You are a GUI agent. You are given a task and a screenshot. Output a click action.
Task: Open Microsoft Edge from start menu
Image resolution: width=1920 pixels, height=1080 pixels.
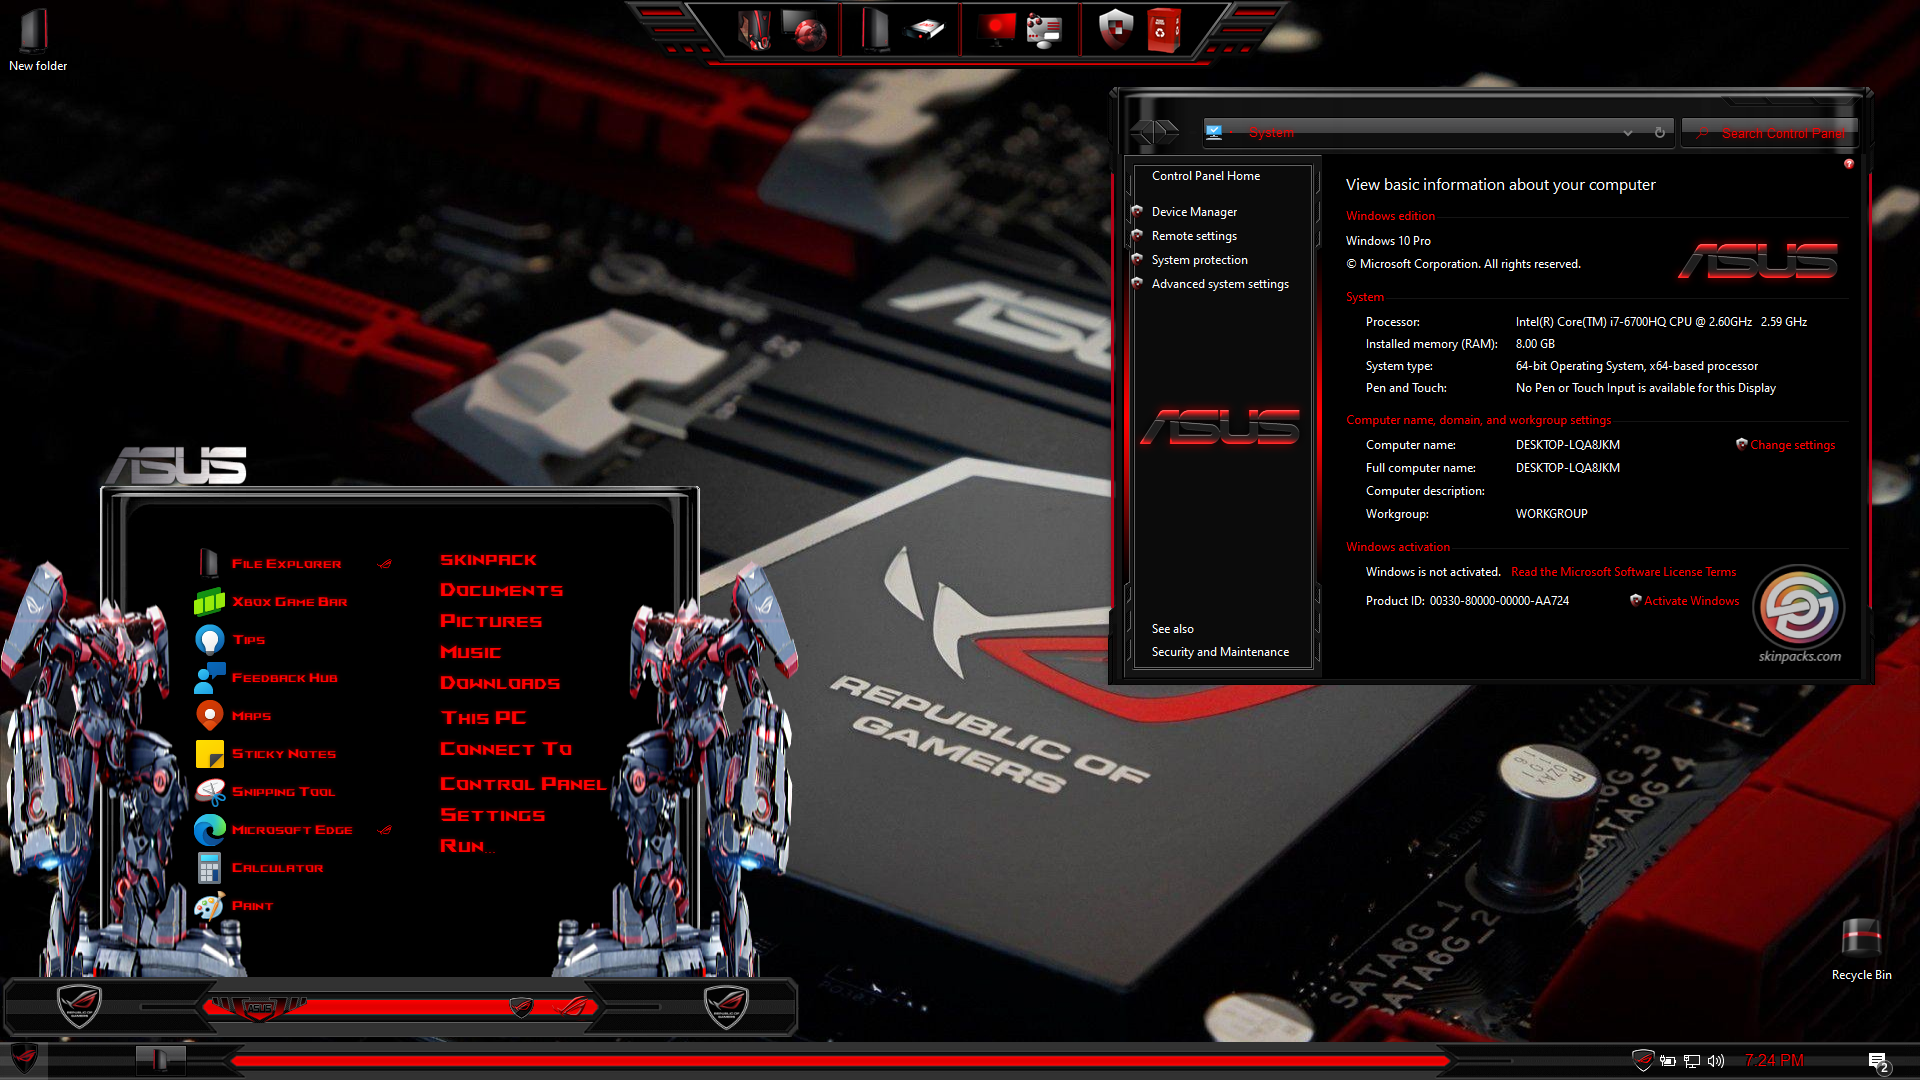pos(291,830)
